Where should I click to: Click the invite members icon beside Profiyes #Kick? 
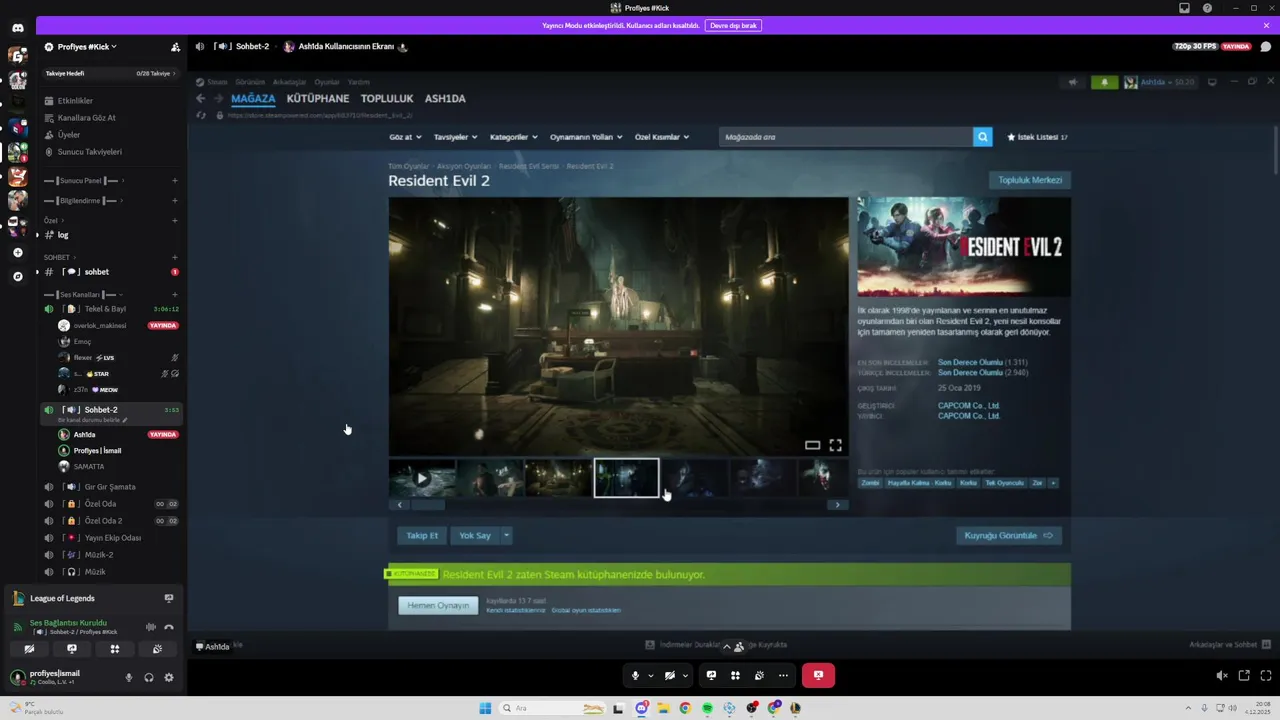point(175,47)
